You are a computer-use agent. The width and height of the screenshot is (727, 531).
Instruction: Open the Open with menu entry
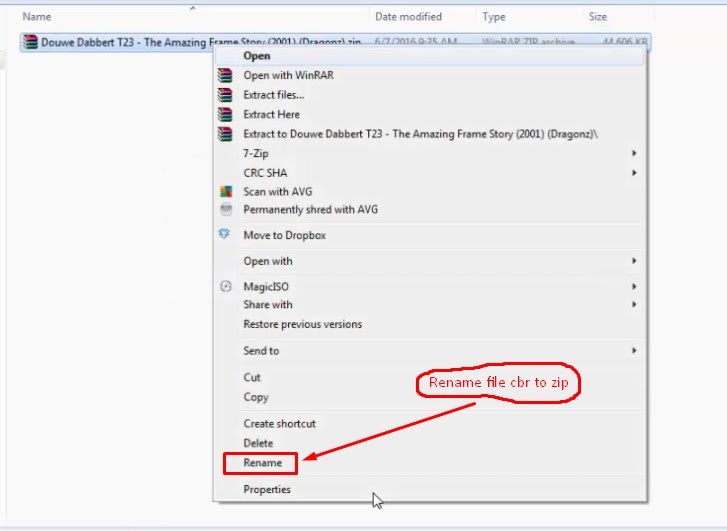point(430,261)
